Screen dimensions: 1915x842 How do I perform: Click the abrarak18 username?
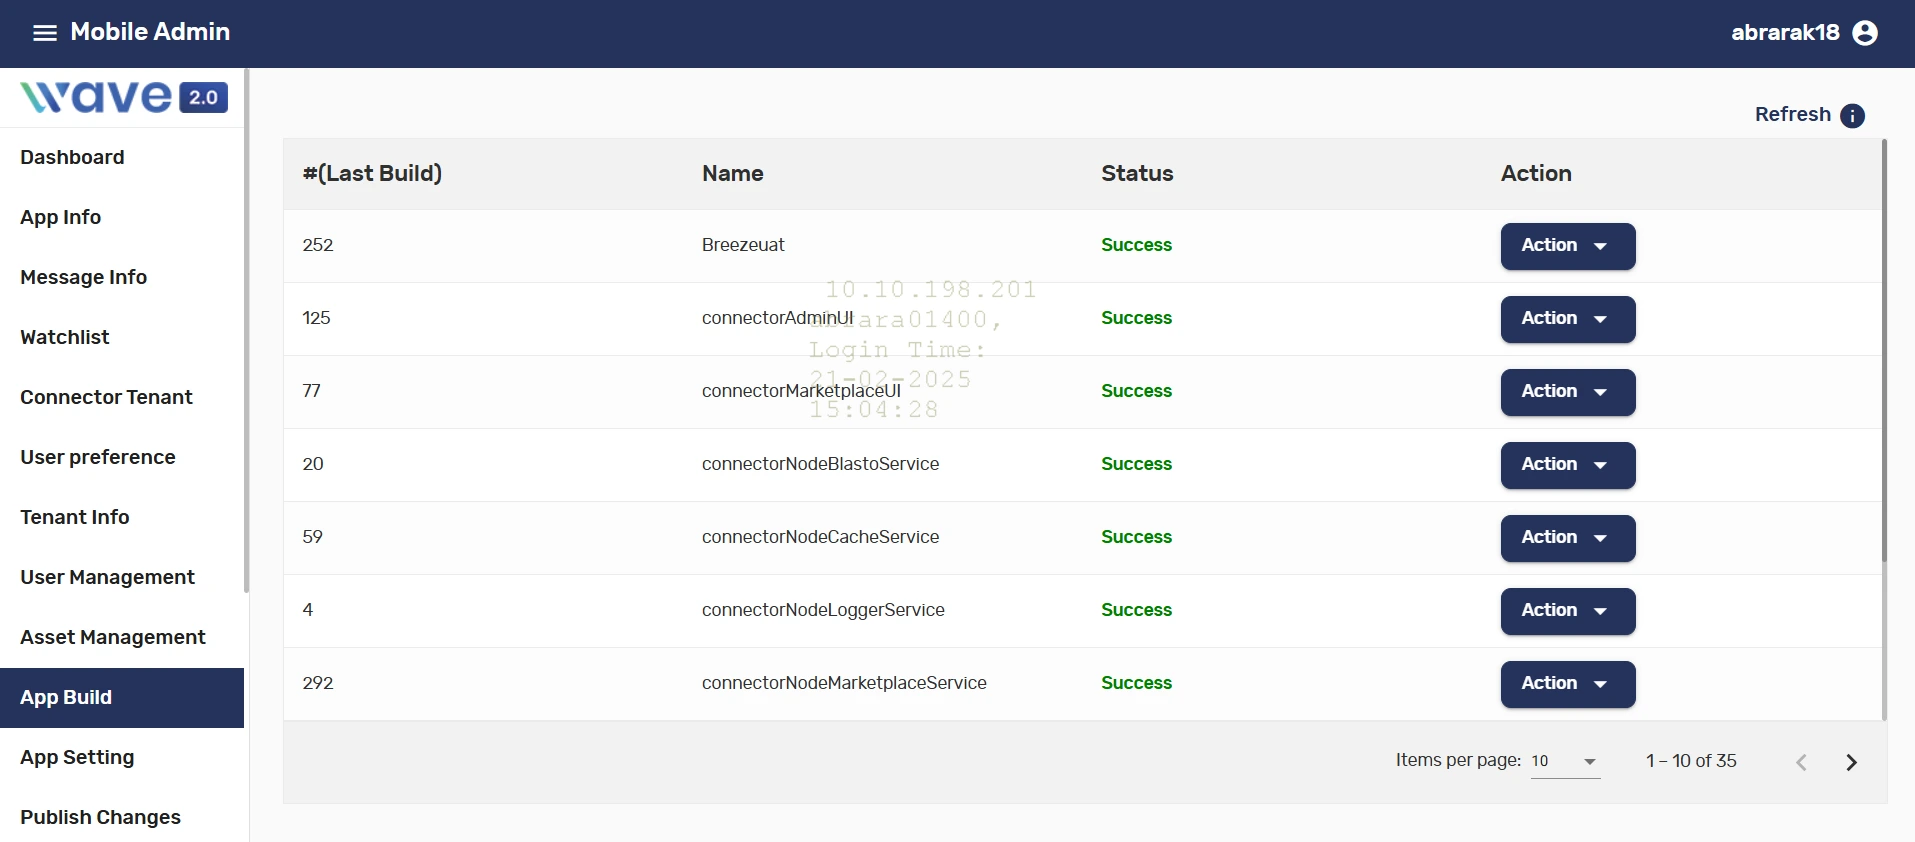coord(1785,33)
